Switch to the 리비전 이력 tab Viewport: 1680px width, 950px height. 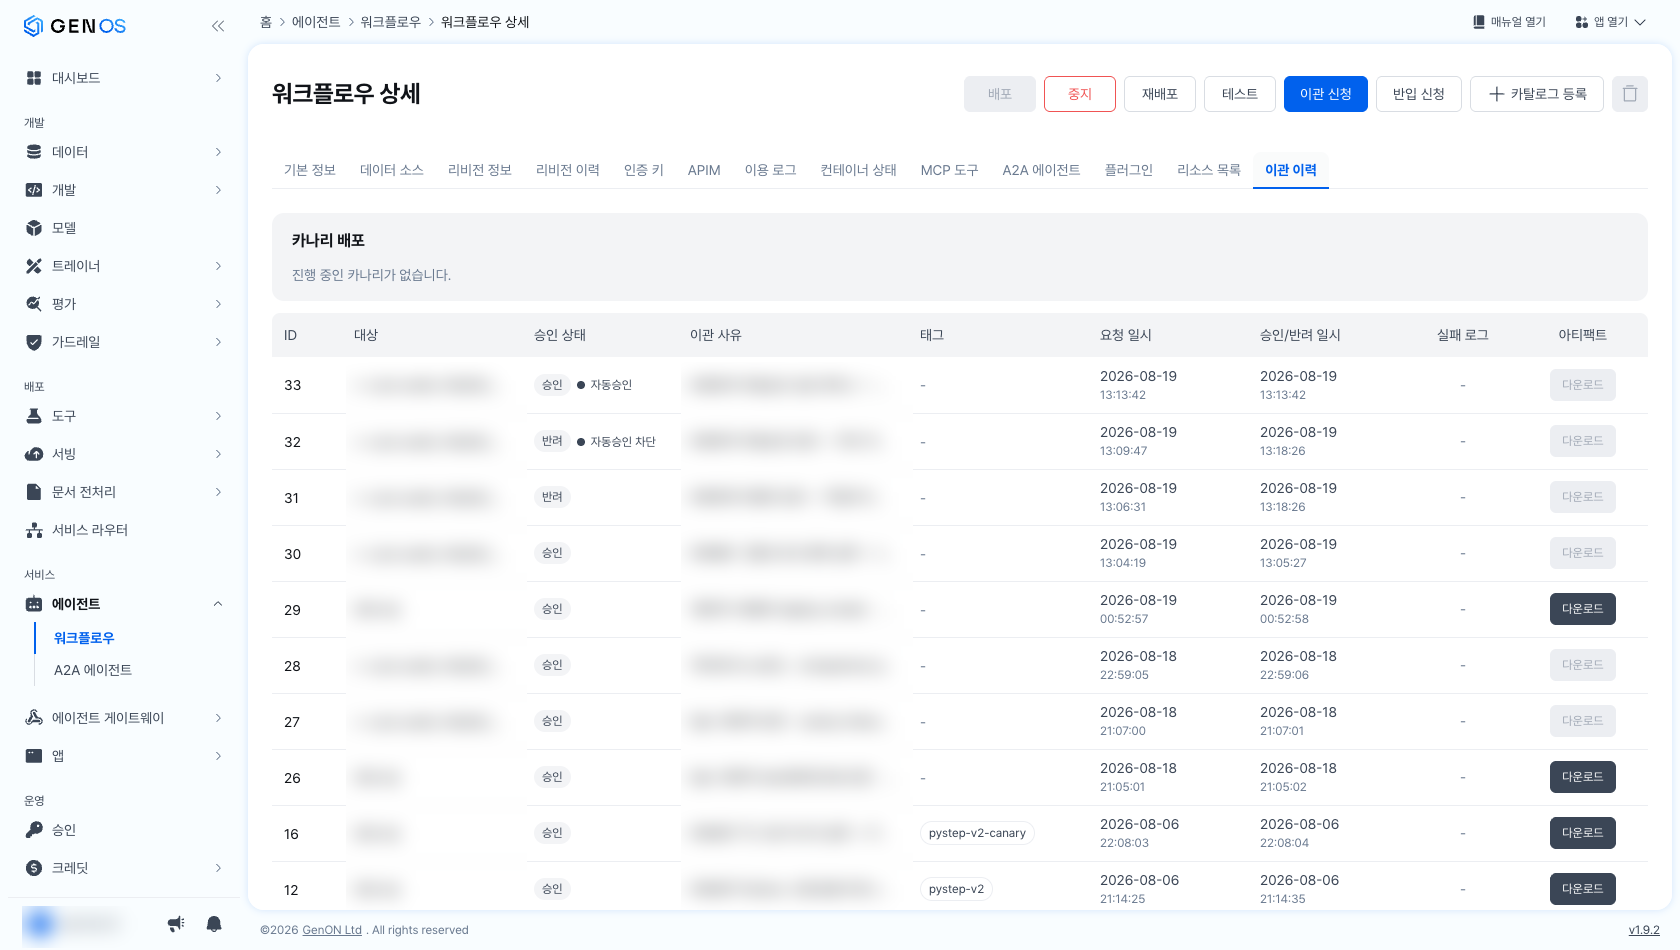pyautogui.click(x=568, y=170)
